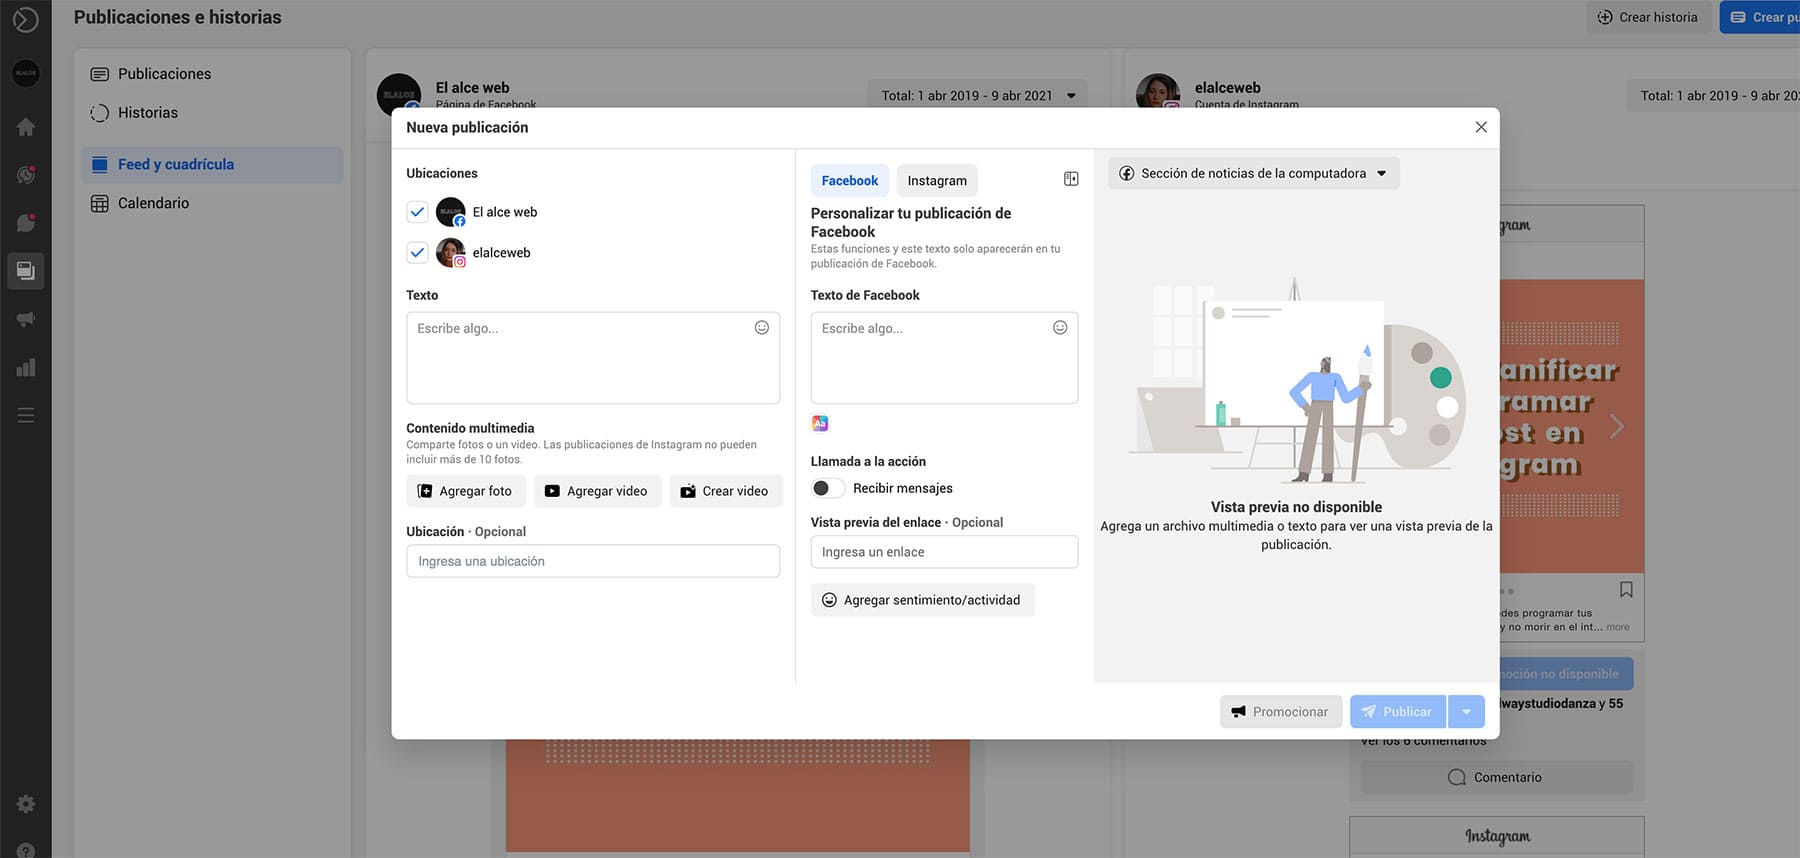Click the elalceweb Instagram profile avatar in header

pos(1157,93)
